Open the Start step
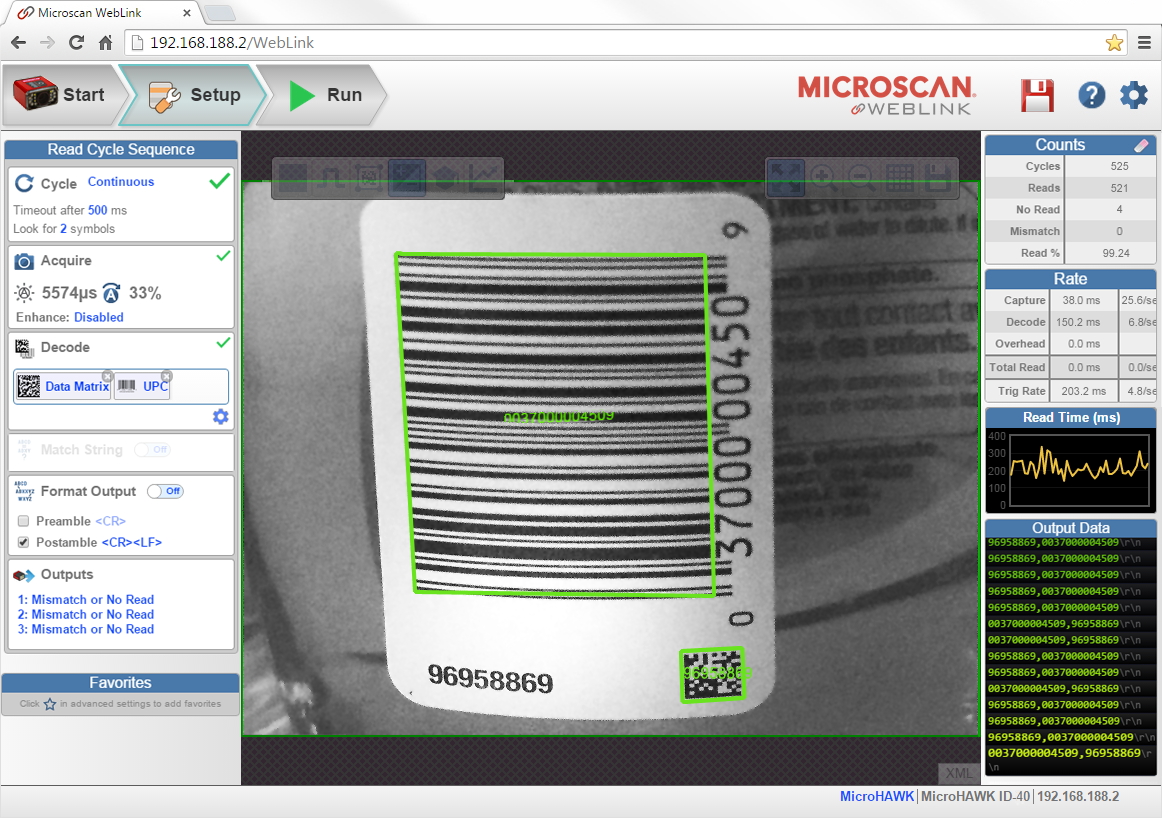 coord(61,95)
